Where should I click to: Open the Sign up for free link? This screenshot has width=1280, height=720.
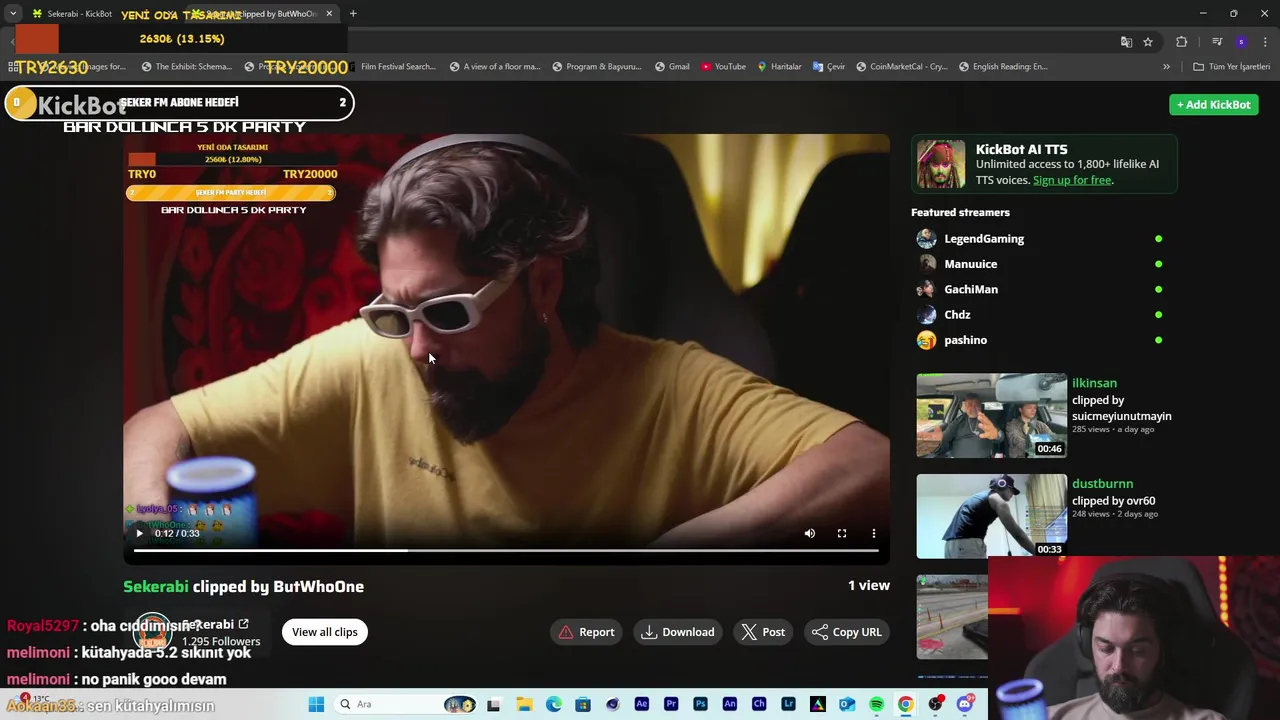coord(1072,180)
